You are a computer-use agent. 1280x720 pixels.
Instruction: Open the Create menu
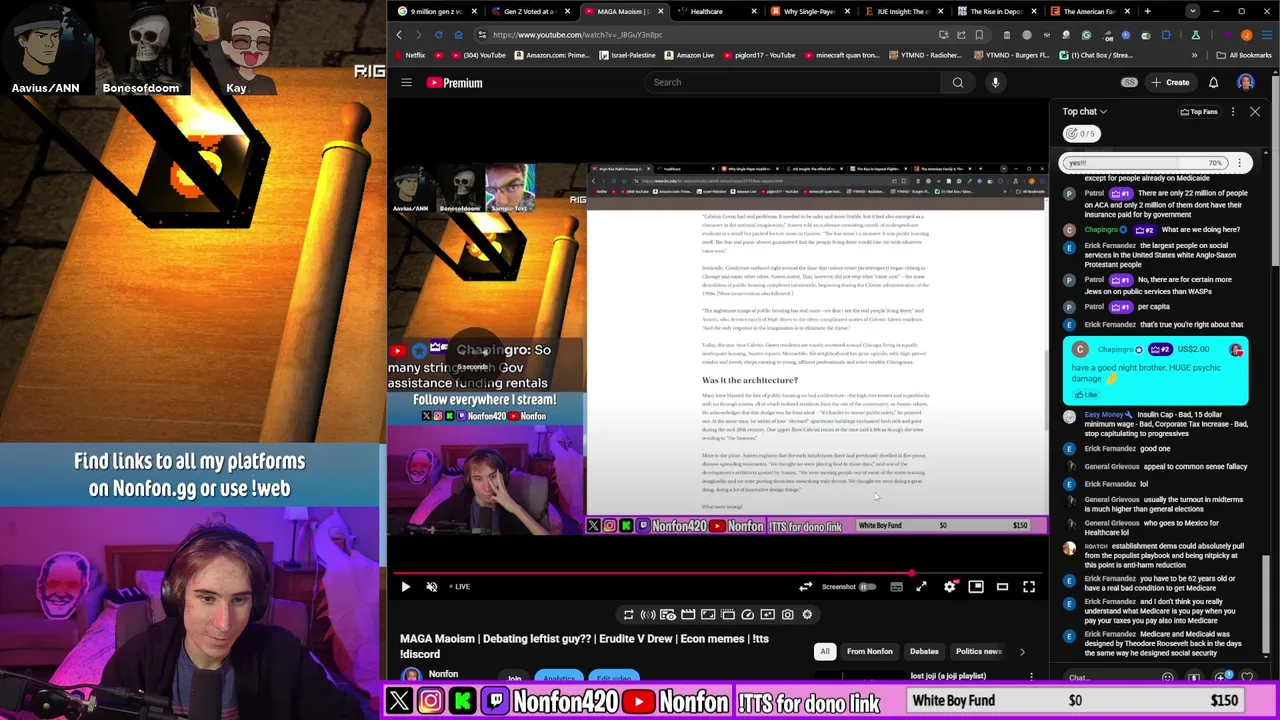click(x=1170, y=83)
